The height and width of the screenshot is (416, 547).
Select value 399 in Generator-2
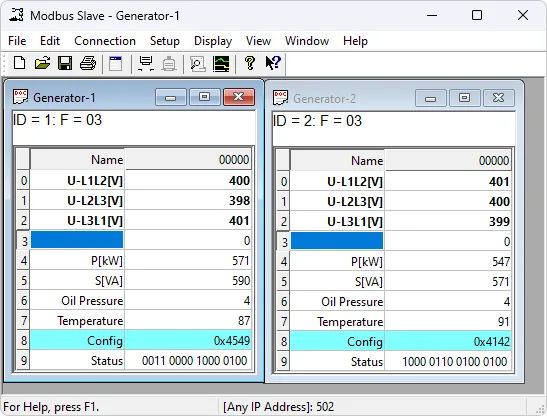[x=448, y=221]
